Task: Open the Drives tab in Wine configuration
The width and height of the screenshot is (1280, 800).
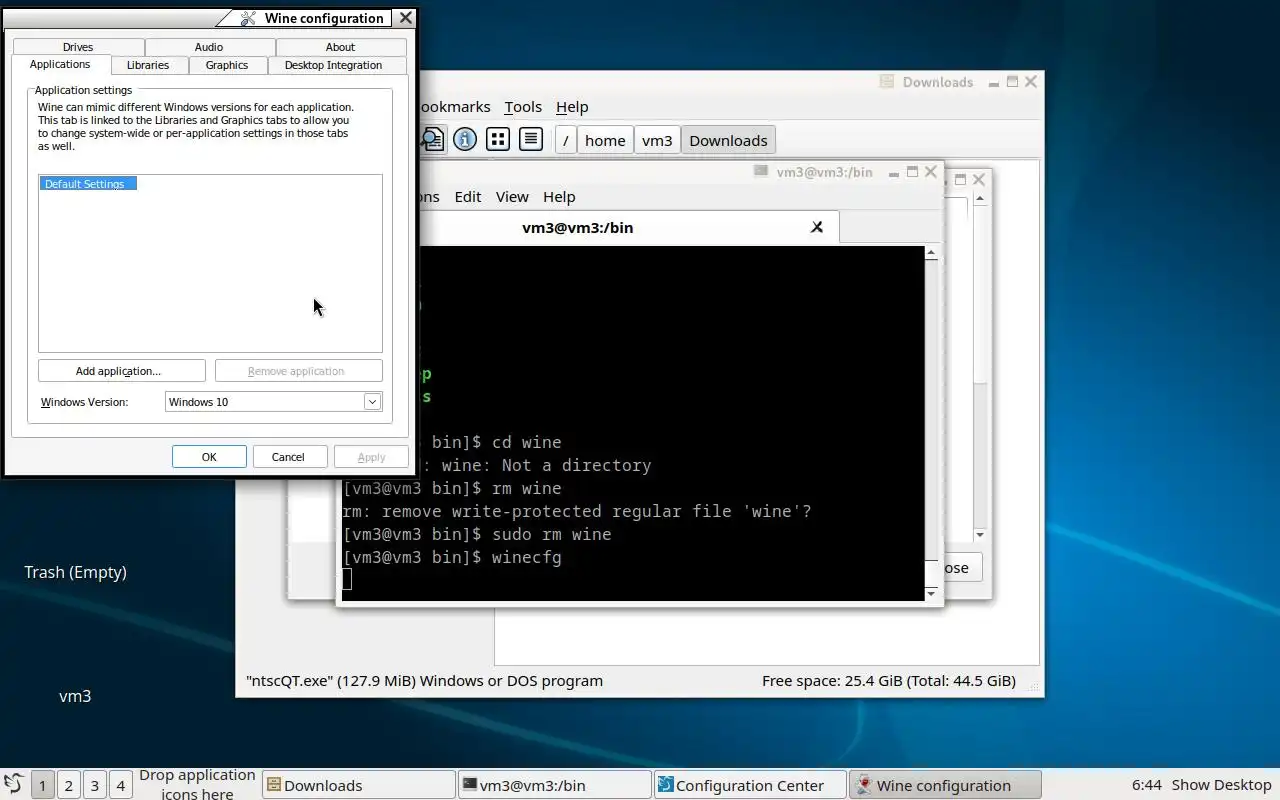Action: (x=78, y=47)
